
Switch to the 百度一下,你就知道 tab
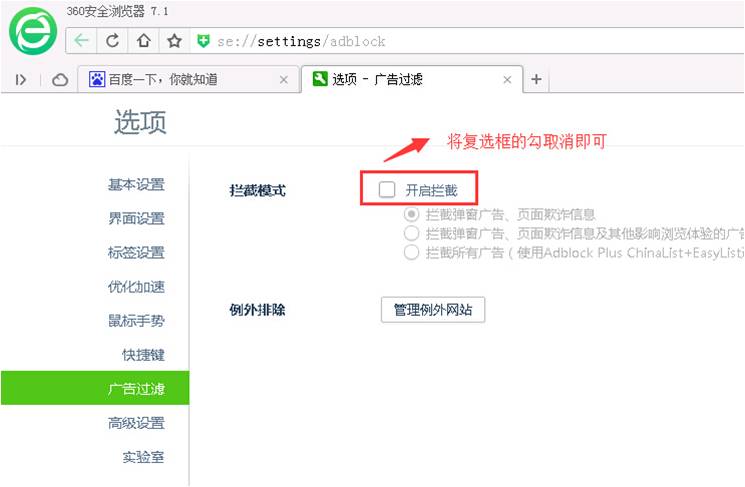coord(180,80)
